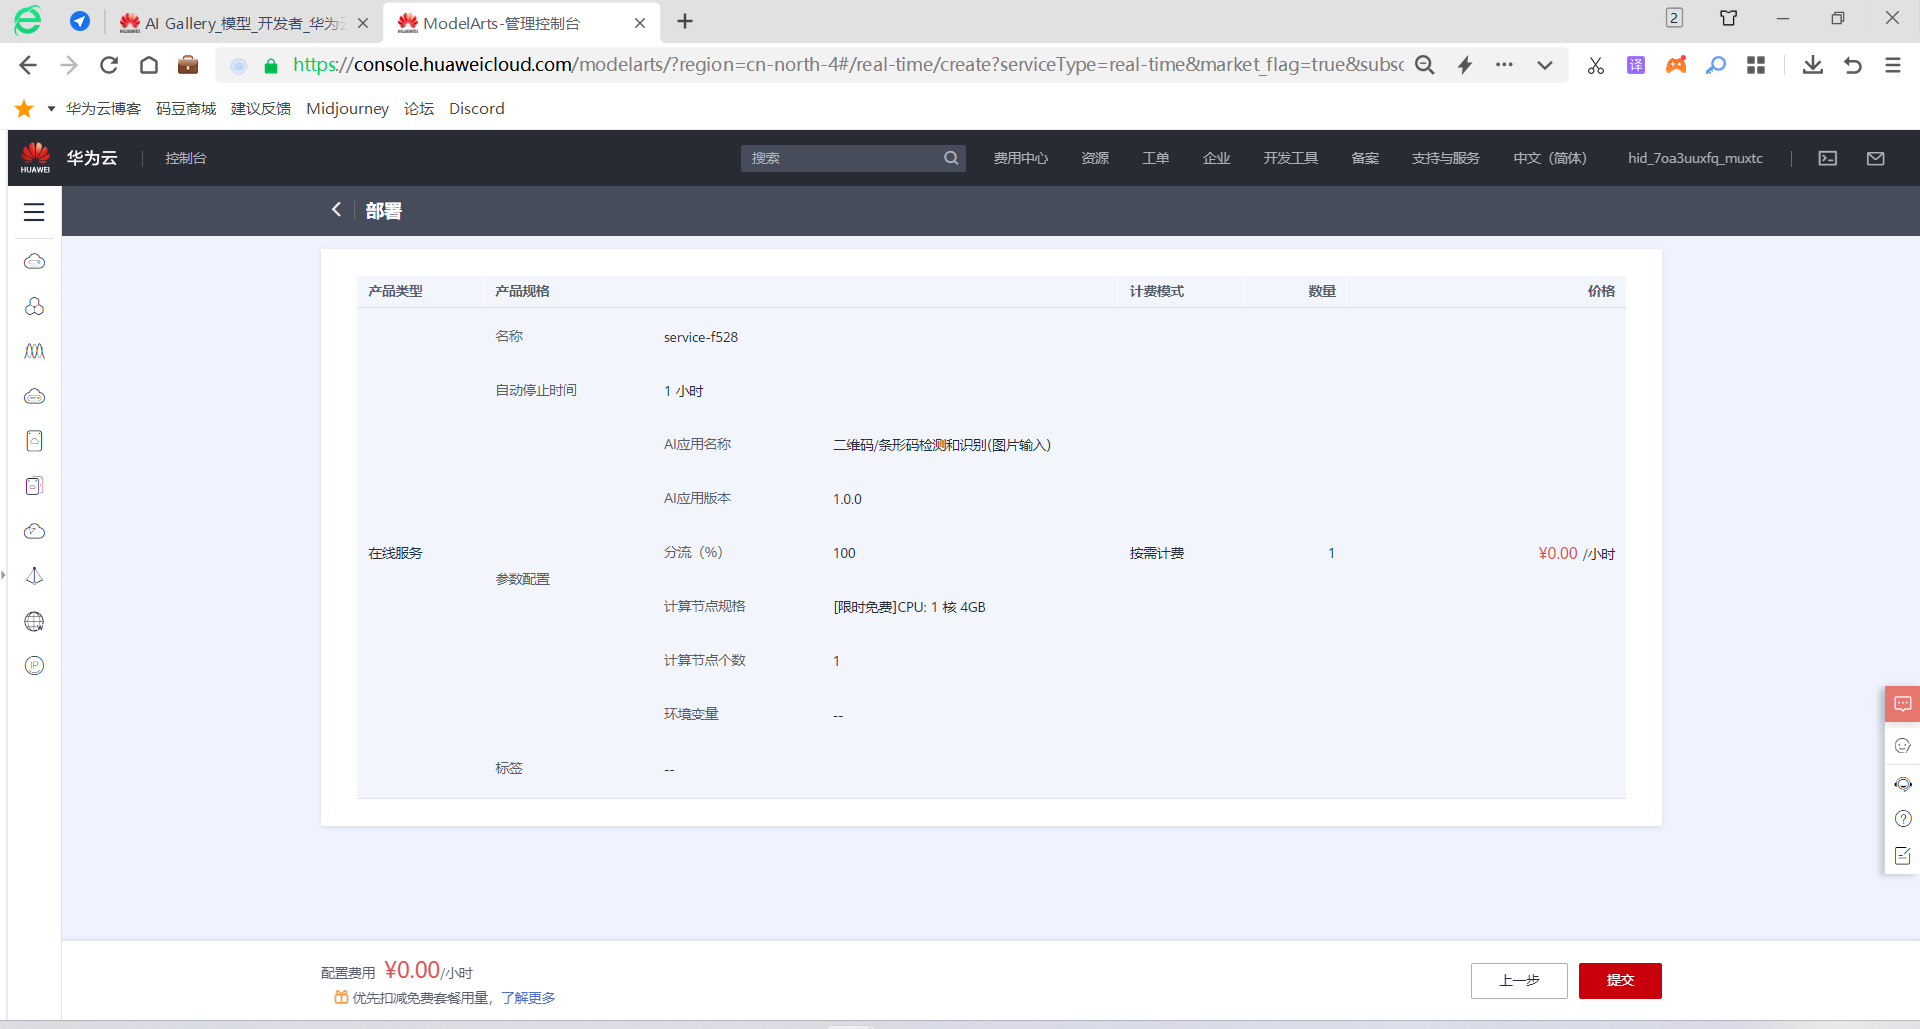
Task: Open the 企业 menu
Action: pos(1216,158)
